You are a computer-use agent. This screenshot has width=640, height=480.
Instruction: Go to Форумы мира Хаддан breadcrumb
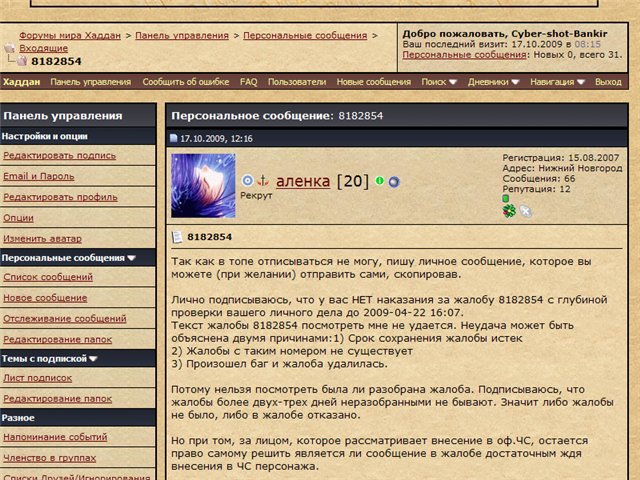pyautogui.click(x=70, y=36)
